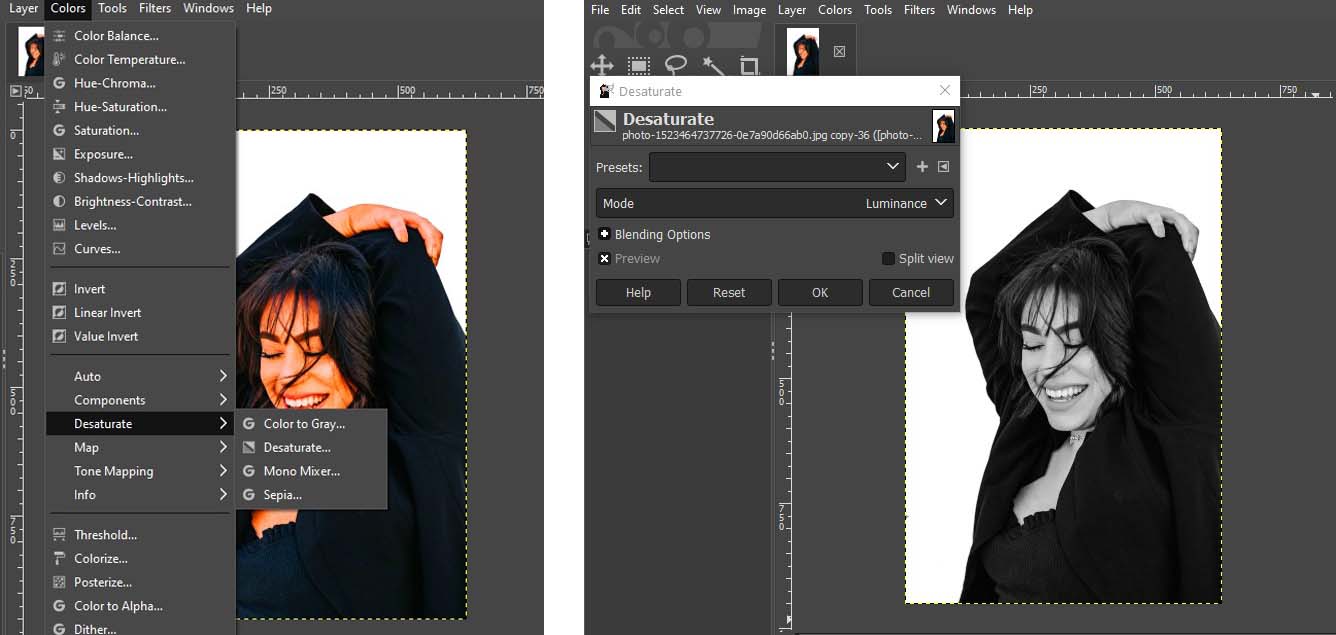
Task: Select the Fuzzy Select magic wand tool
Action: (712, 66)
